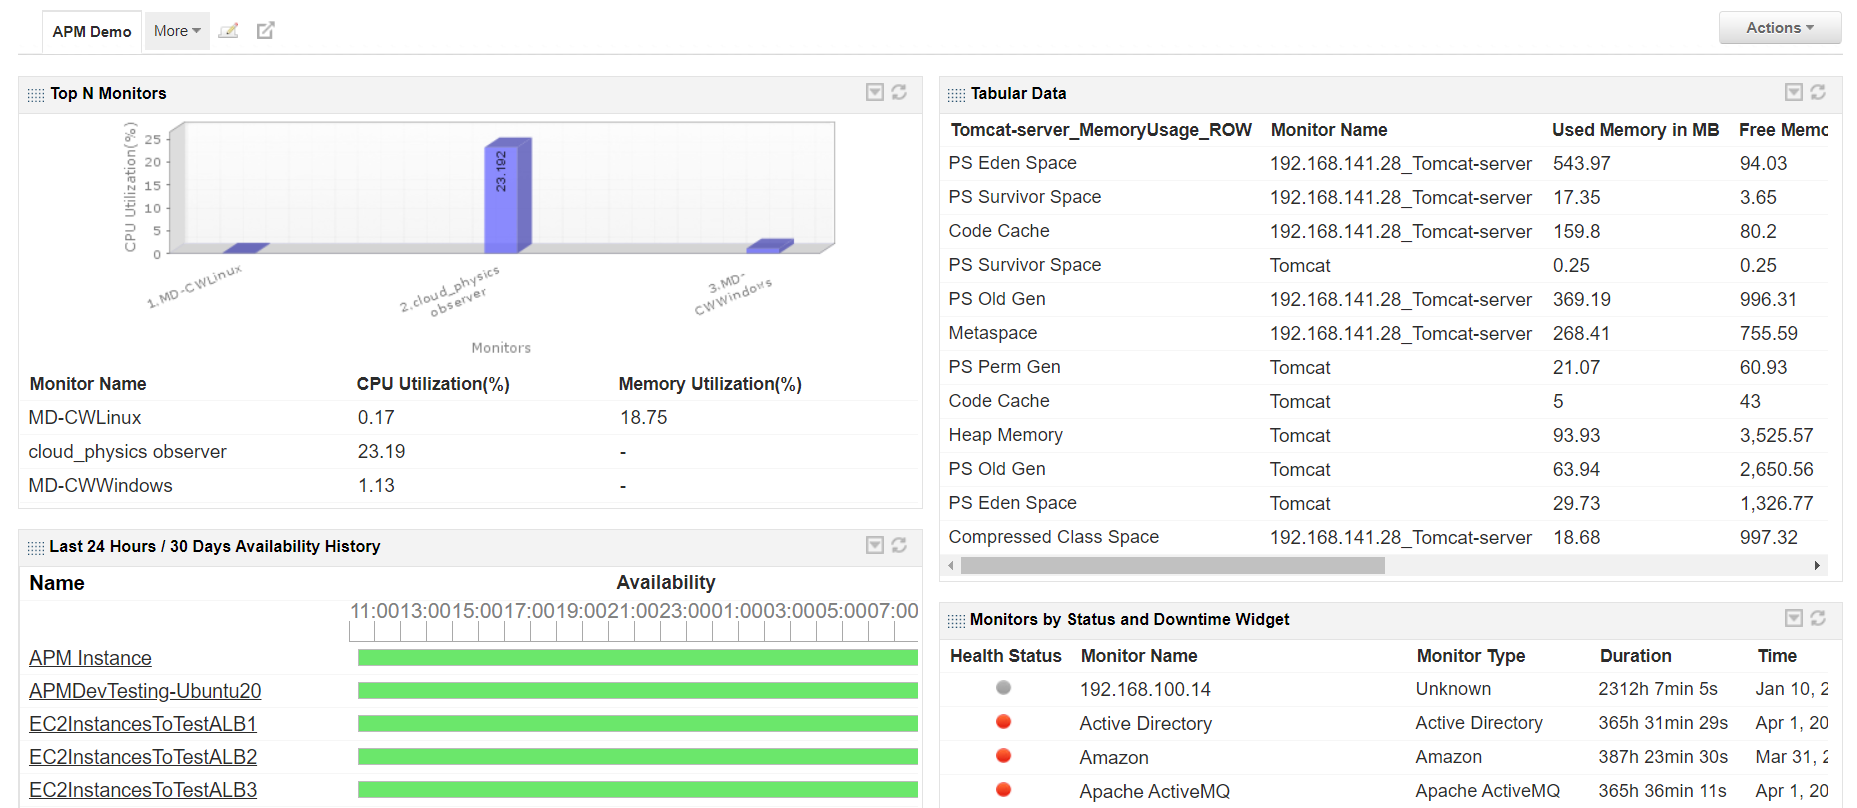The image size is (1857, 808).
Task: Click the edit dashboard pencil icon
Action: [x=228, y=31]
